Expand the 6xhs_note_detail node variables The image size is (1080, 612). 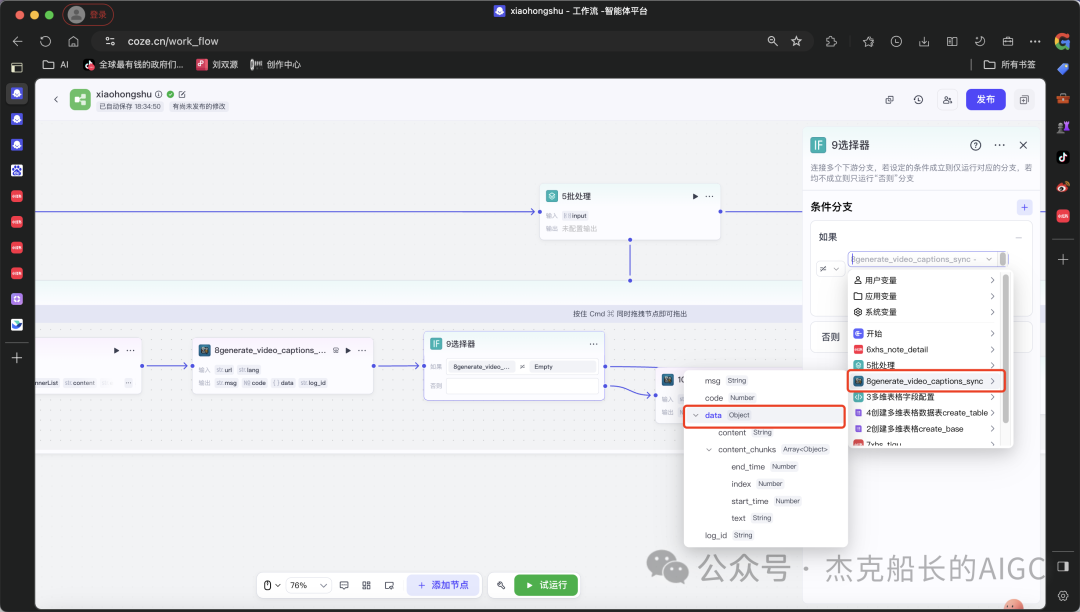coord(924,349)
